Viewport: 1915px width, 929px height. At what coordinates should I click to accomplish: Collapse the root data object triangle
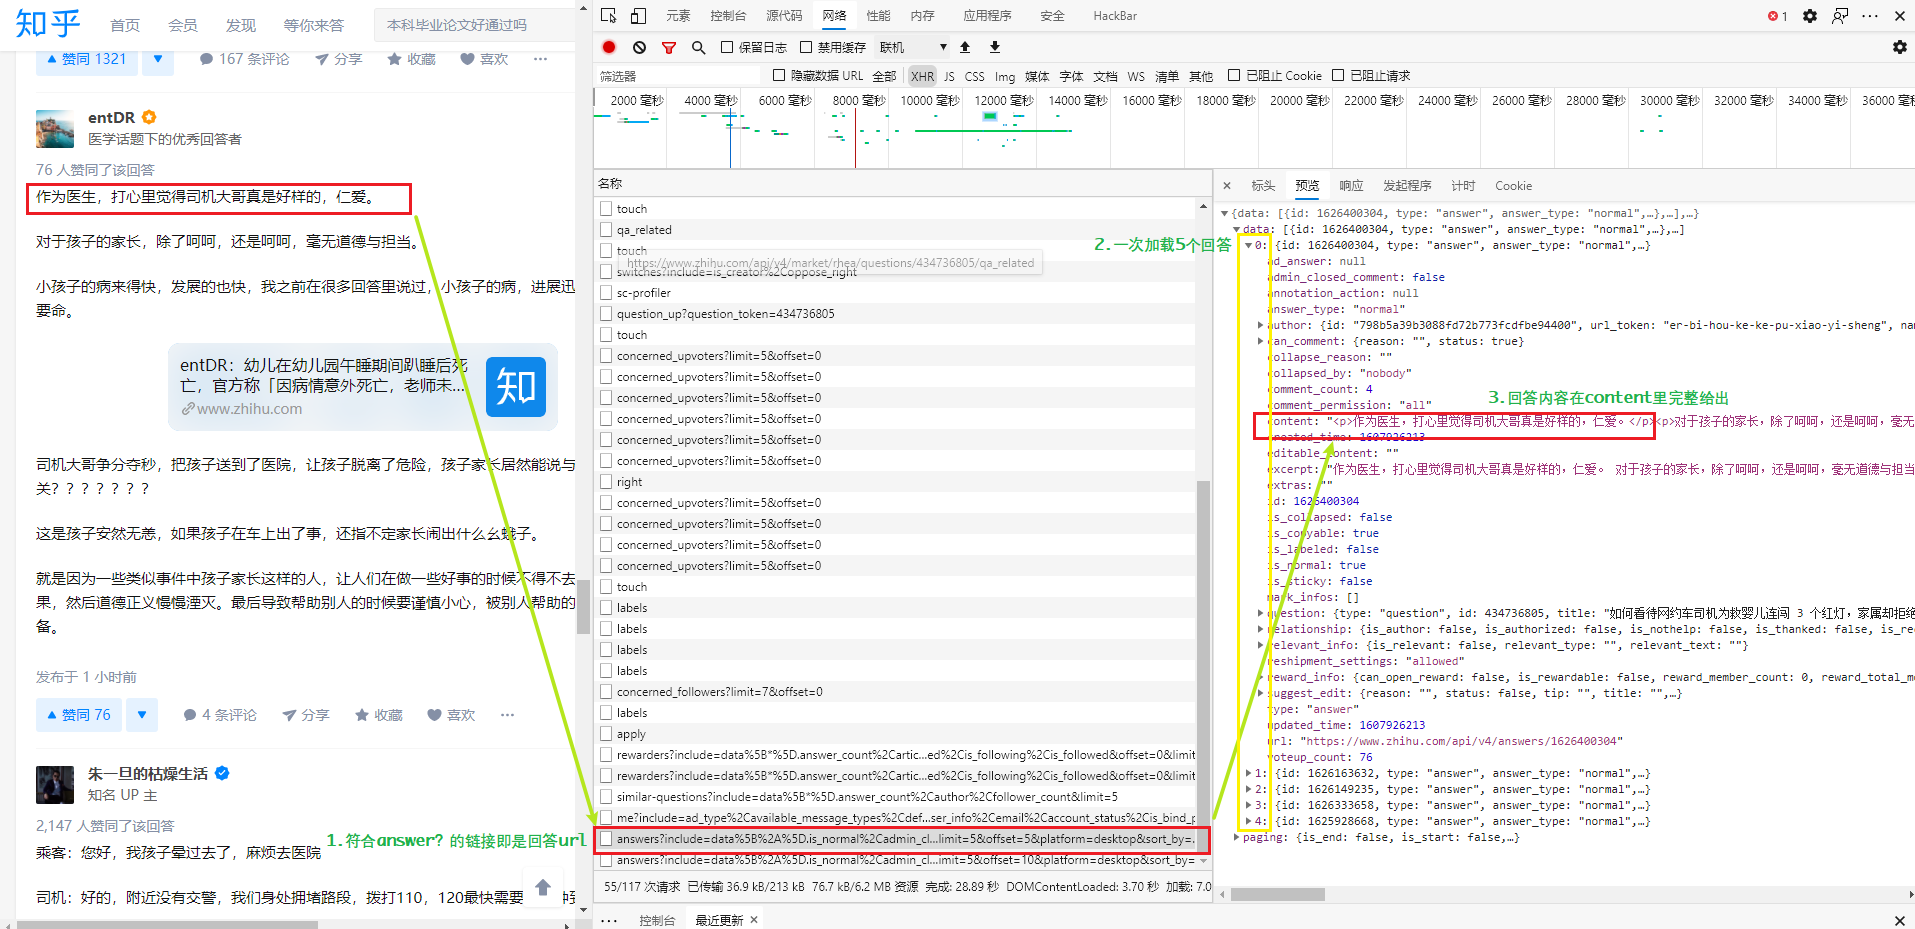[x=1225, y=213]
